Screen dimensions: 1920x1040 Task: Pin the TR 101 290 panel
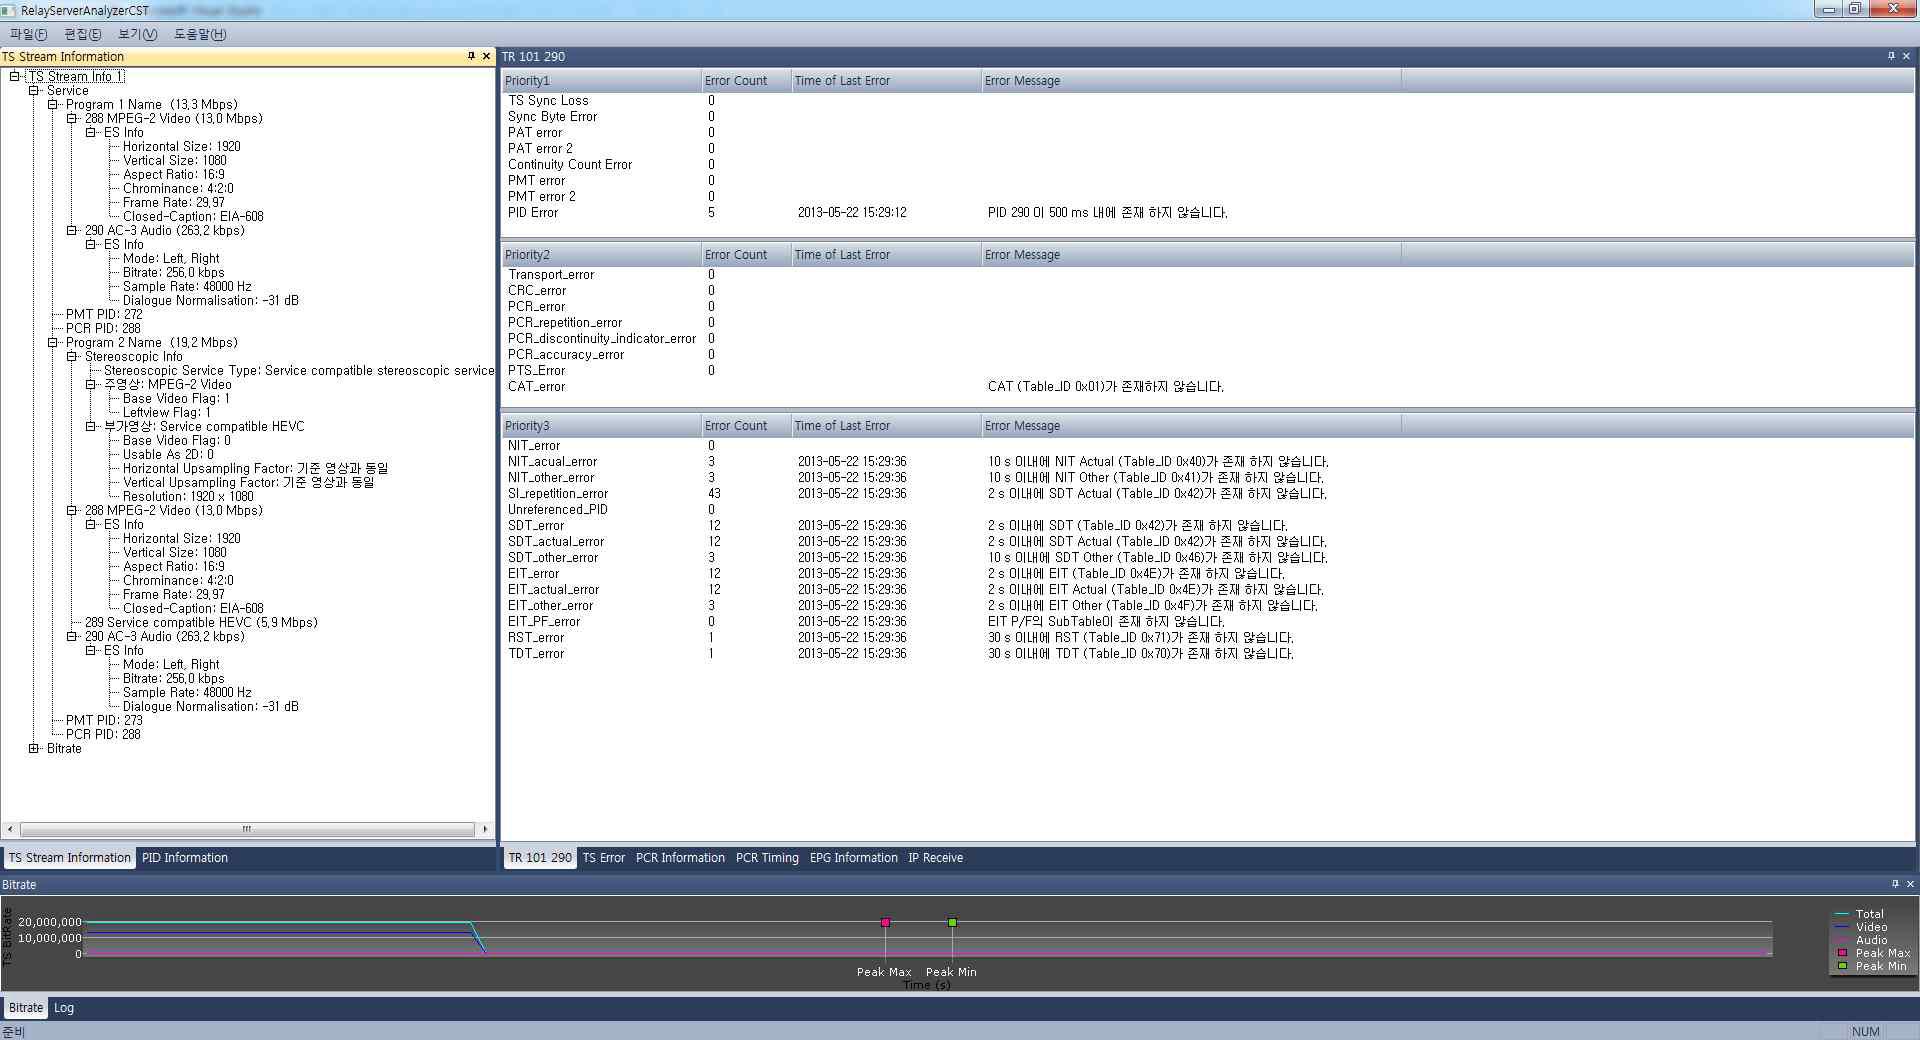(1891, 56)
